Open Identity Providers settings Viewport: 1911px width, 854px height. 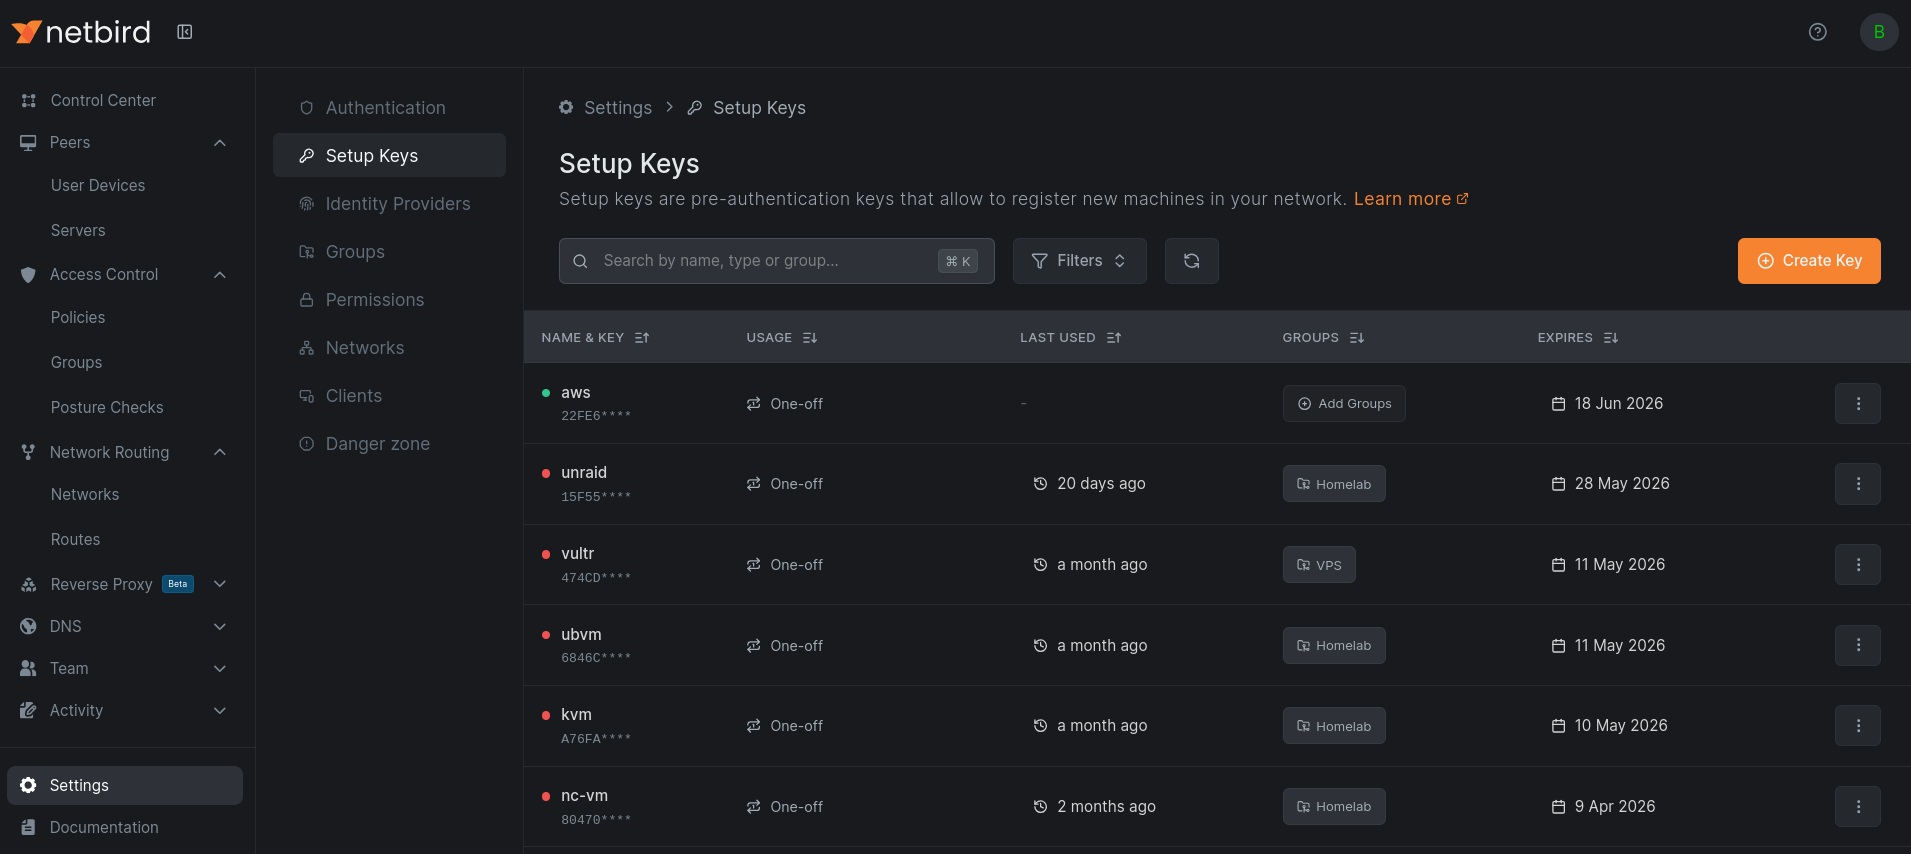(x=389, y=204)
